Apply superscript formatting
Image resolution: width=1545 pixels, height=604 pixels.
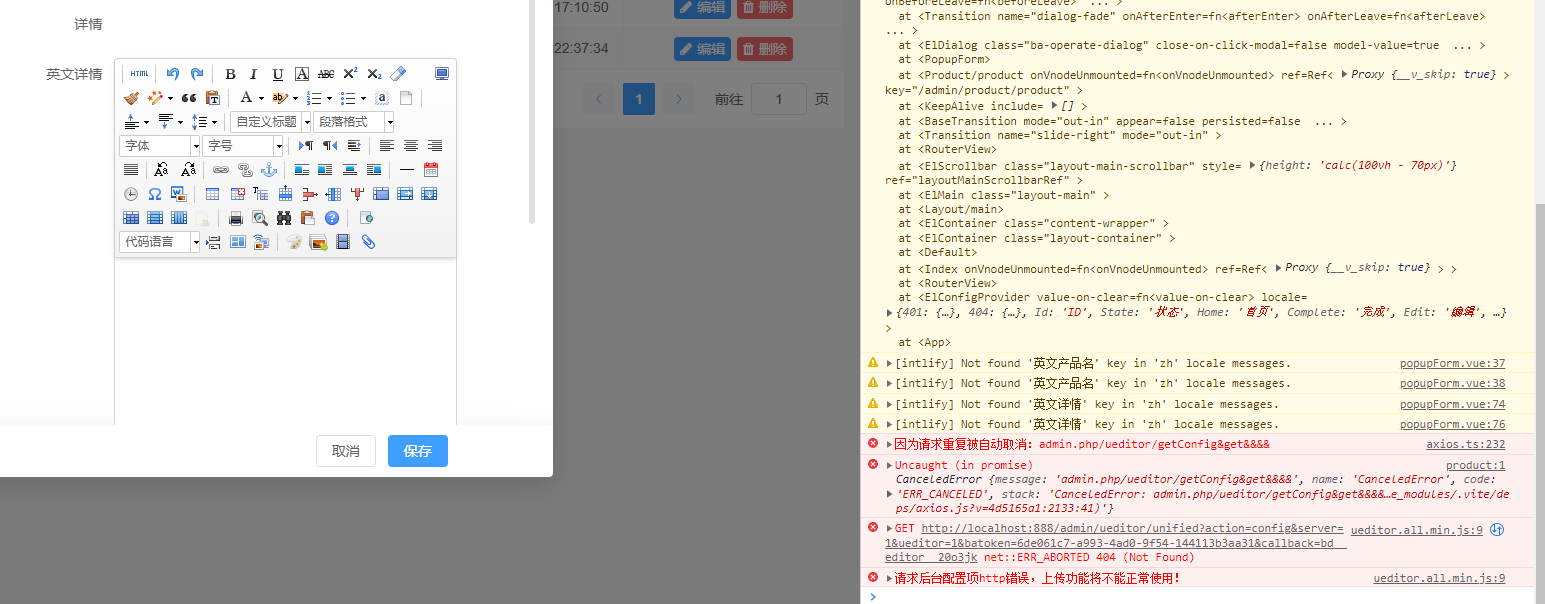pyautogui.click(x=350, y=74)
